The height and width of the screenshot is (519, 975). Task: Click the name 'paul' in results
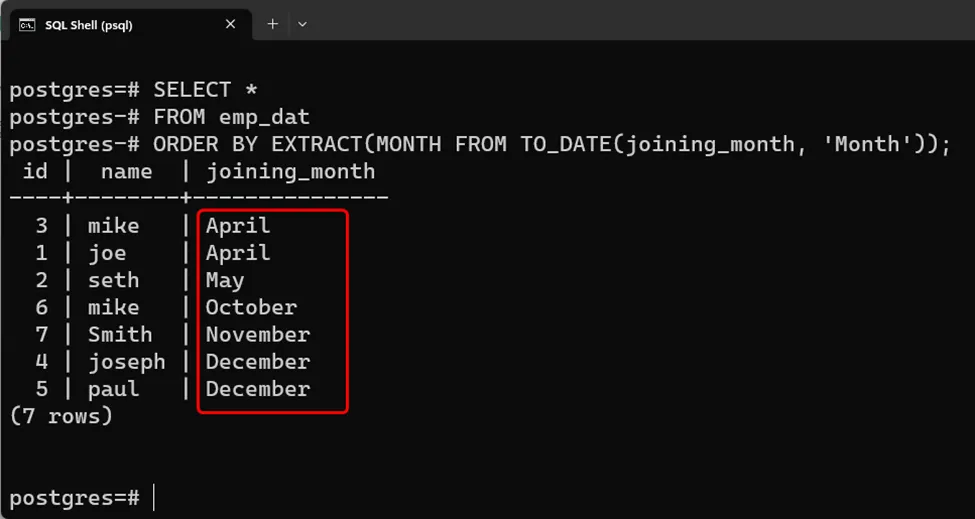[113, 389]
